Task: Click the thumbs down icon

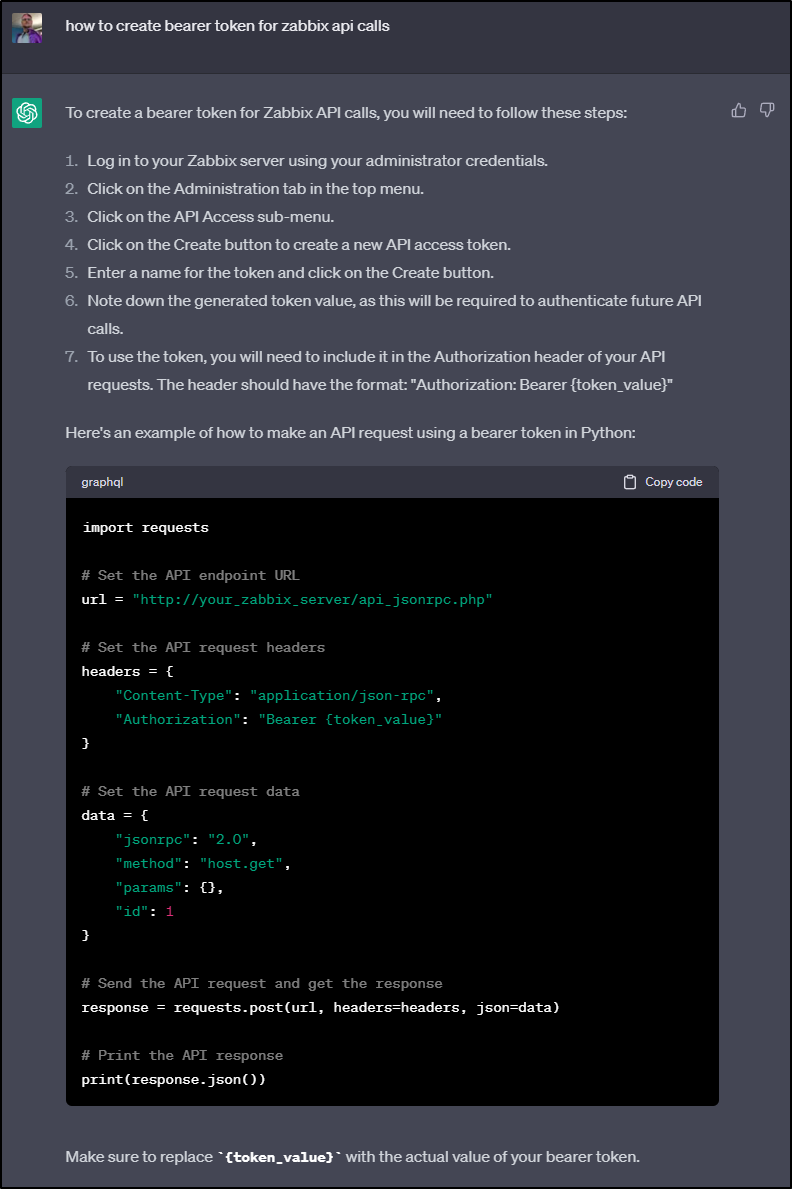Action: (767, 111)
